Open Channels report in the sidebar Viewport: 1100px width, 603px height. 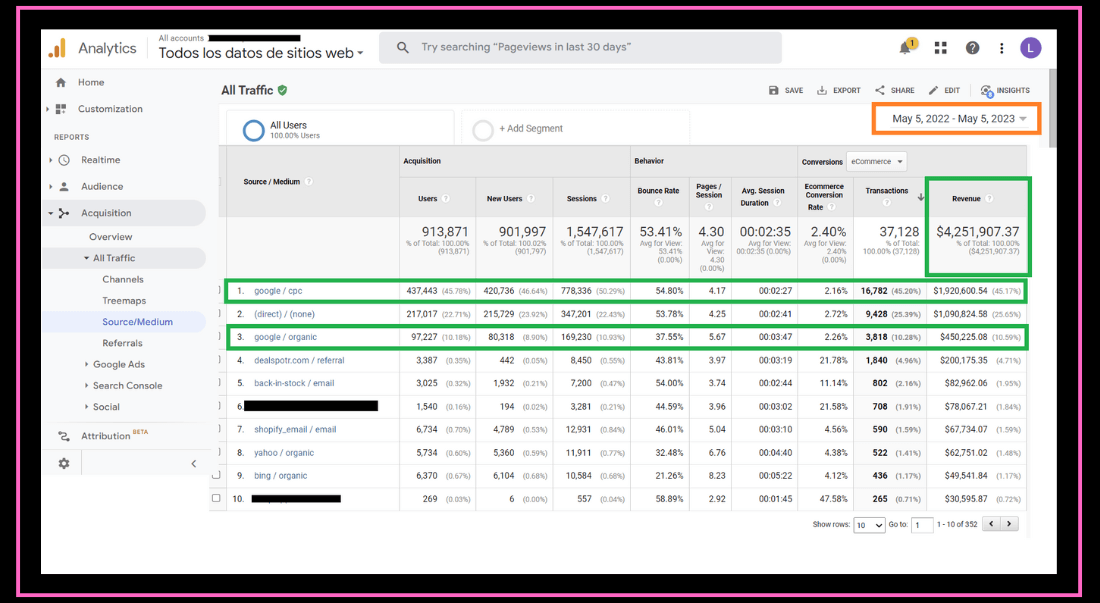tap(122, 280)
